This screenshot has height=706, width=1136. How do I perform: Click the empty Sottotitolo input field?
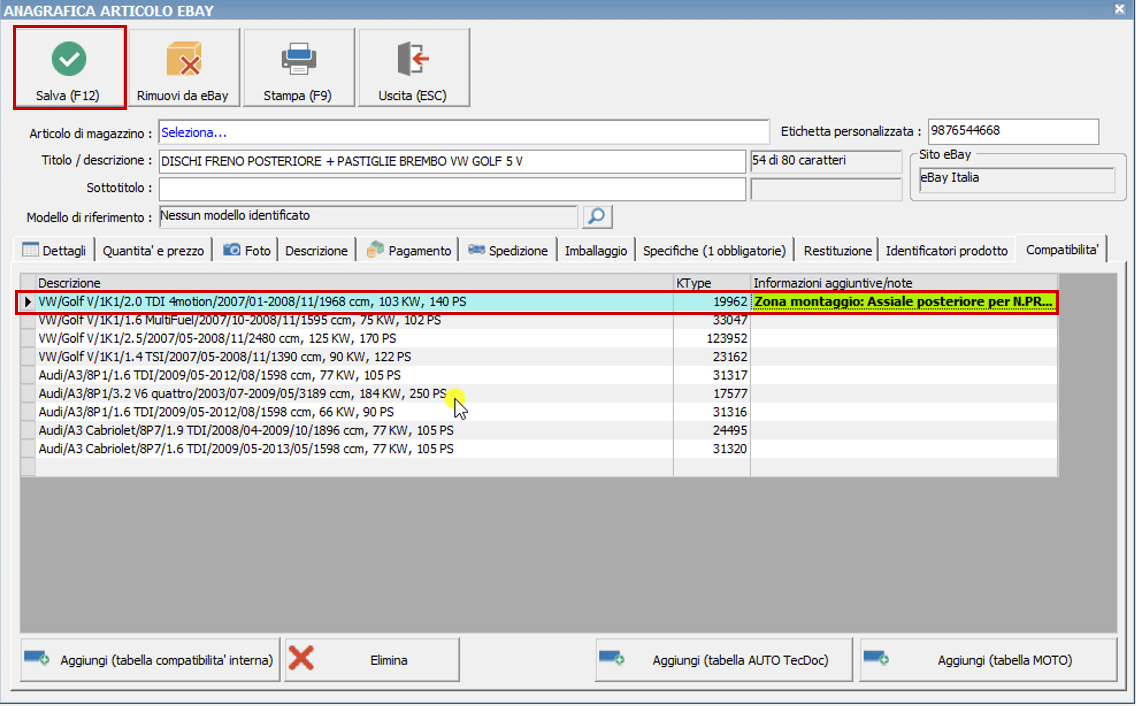452,188
